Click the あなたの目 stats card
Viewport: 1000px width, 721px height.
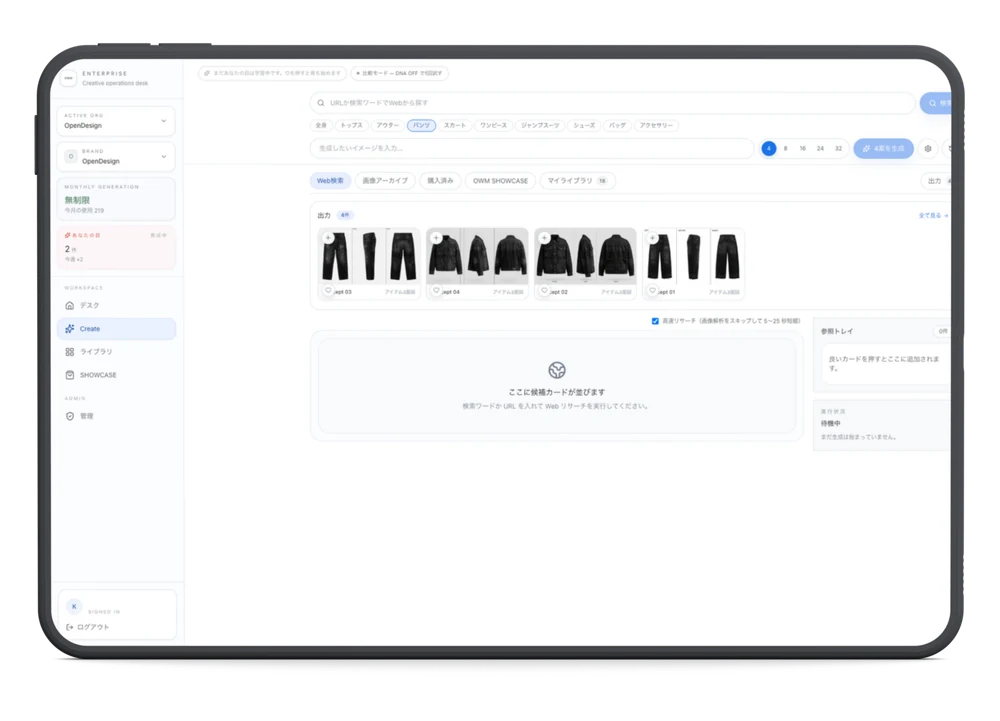[x=116, y=247]
